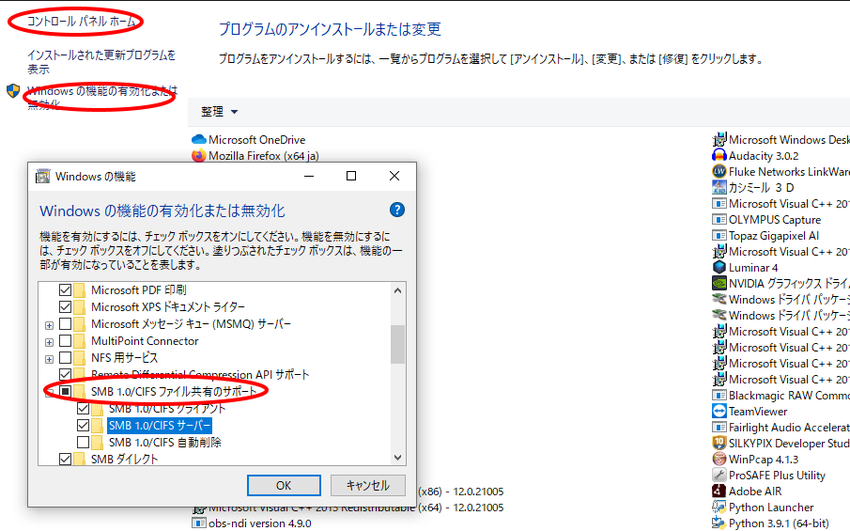Click the features list scroll down arrow
Screen dimensions: 850x531
pos(398,457)
